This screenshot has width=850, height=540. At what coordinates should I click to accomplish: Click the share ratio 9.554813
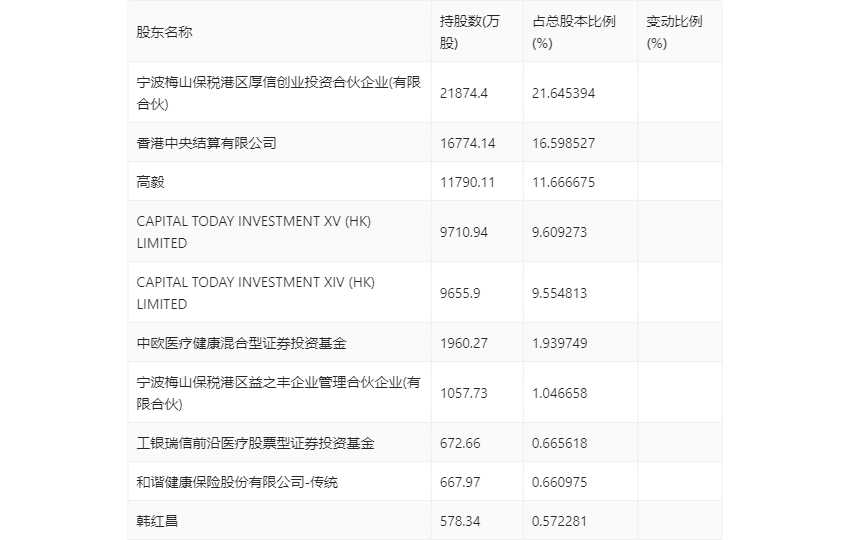coord(559,293)
